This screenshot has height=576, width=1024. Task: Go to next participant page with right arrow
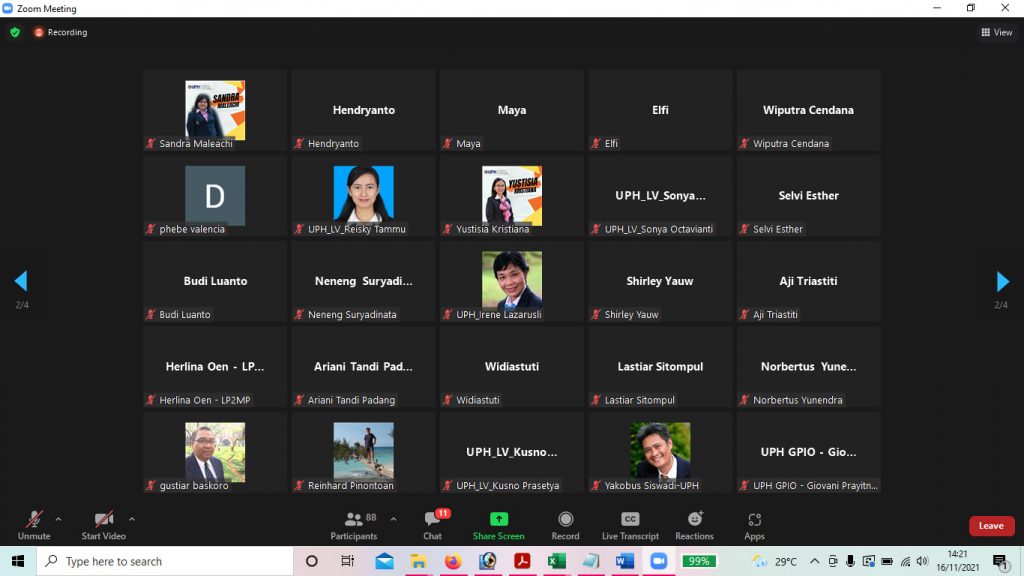click(1002, 281)
